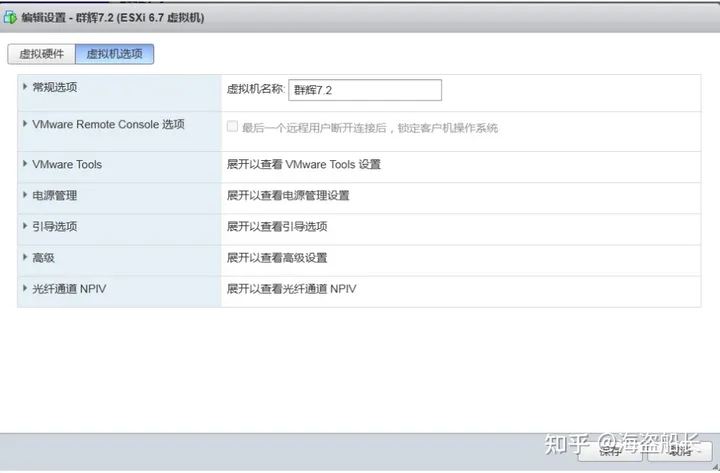This screenshot has width=720, height=473.
Task: Click the dialog resize grip corner
Action: [715, 467]
